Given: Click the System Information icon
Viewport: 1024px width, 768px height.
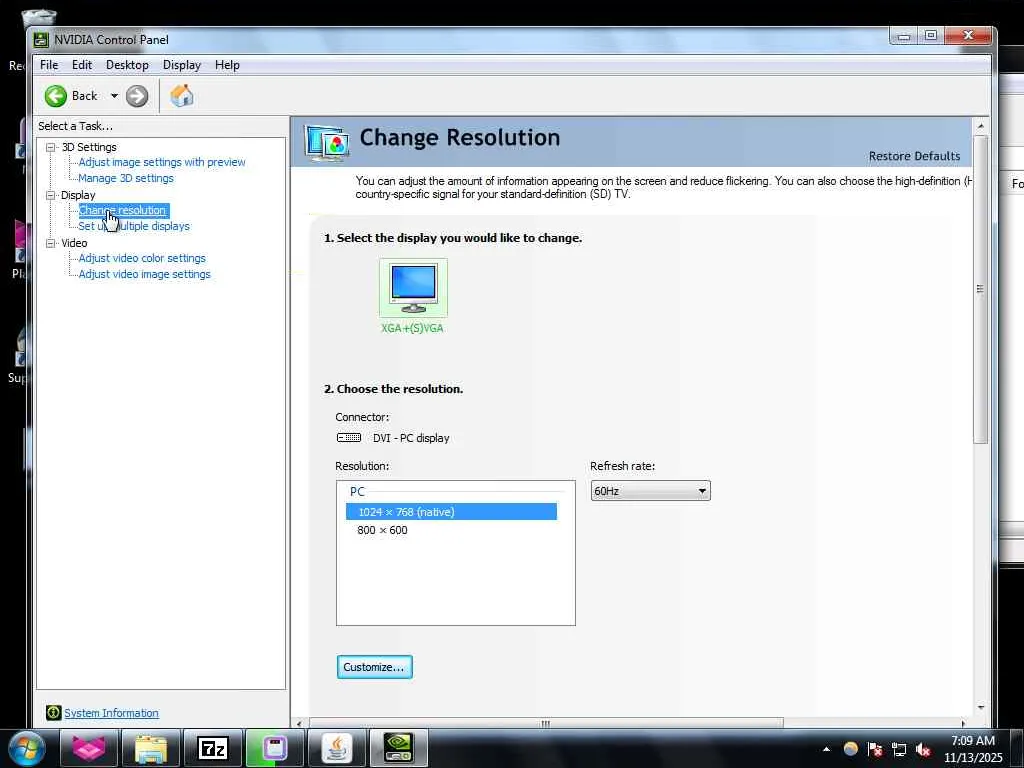Looking at the screenshot, I should [54, 712].
